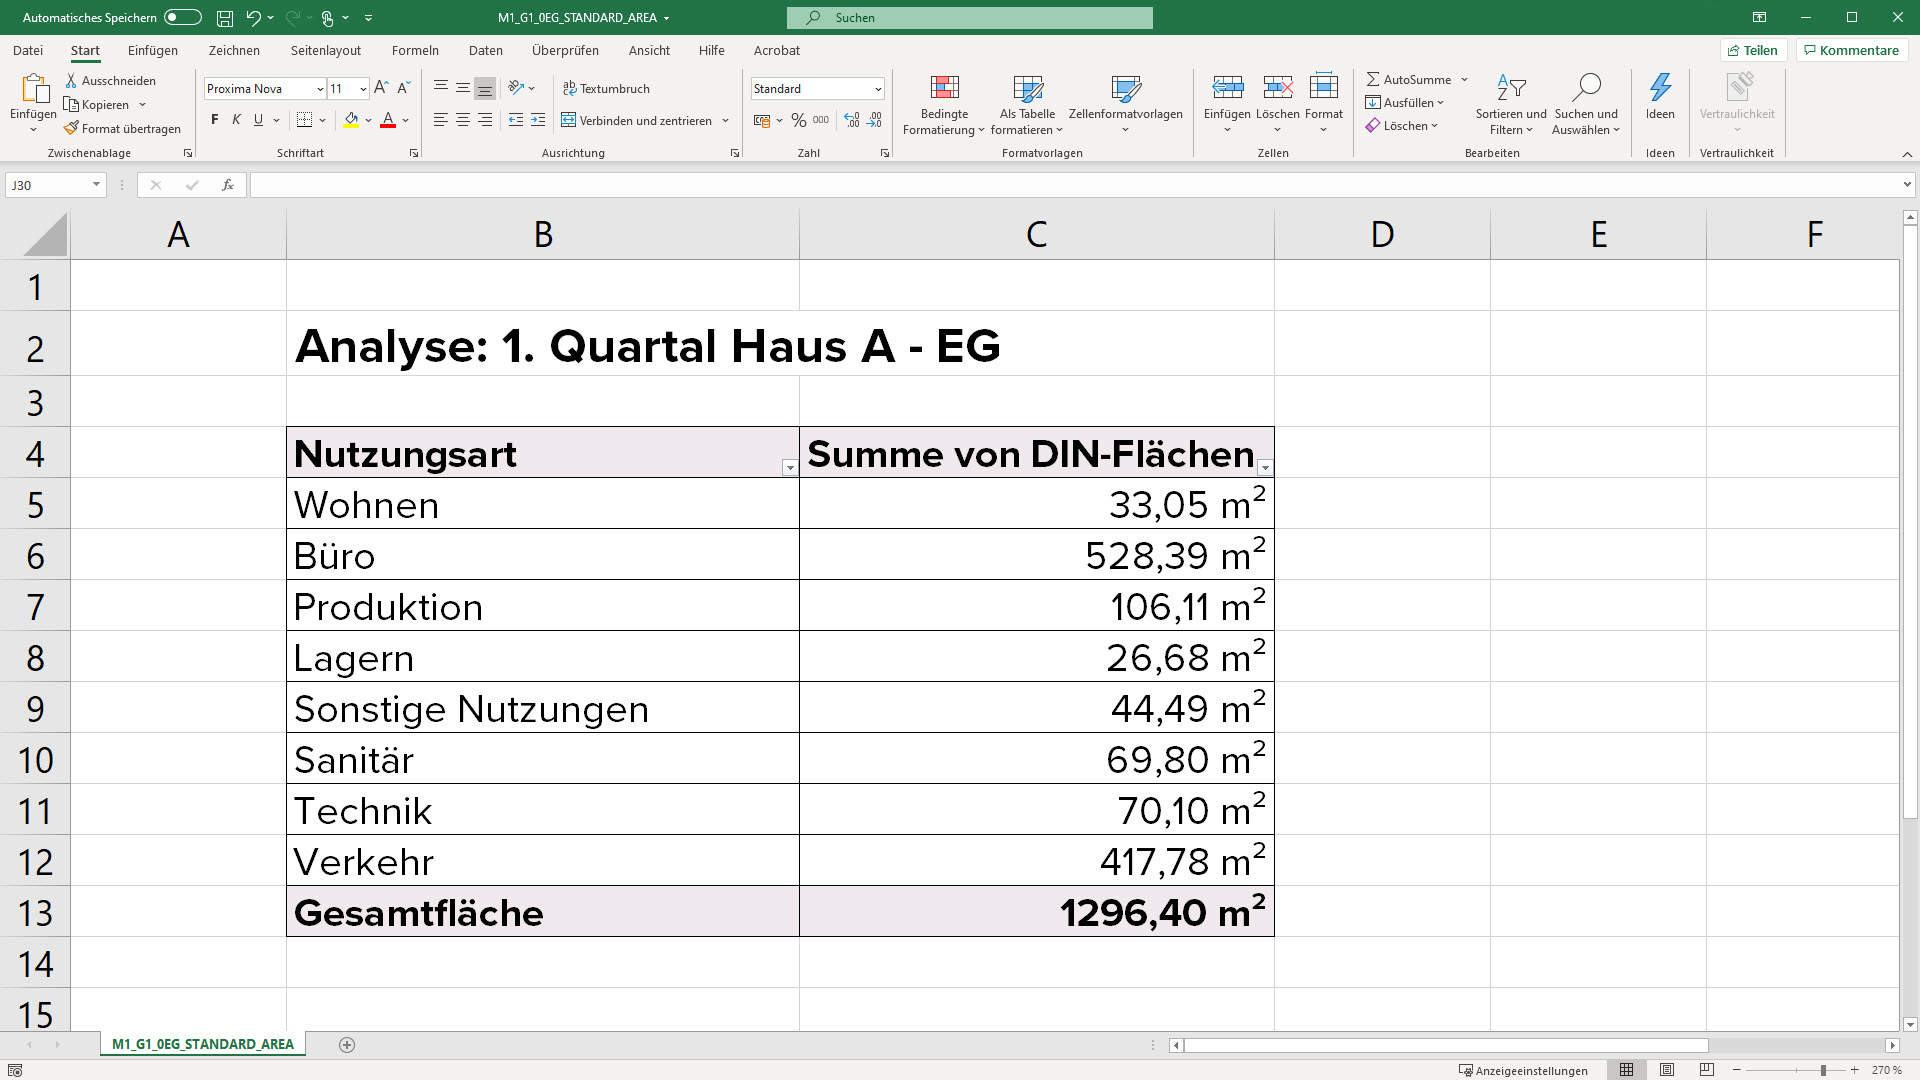Click Merge and Center icon

coord(568,120)
